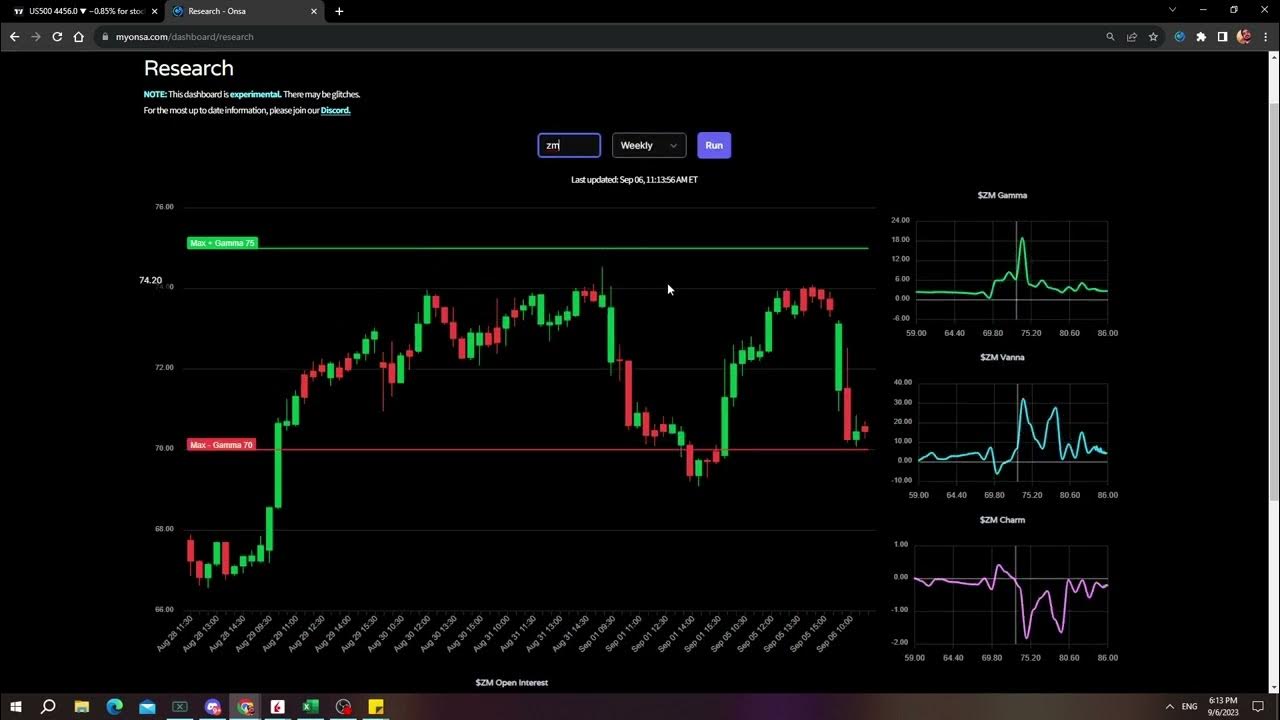Open a new browser tab
1280x720 pixels.
[339, 11]
